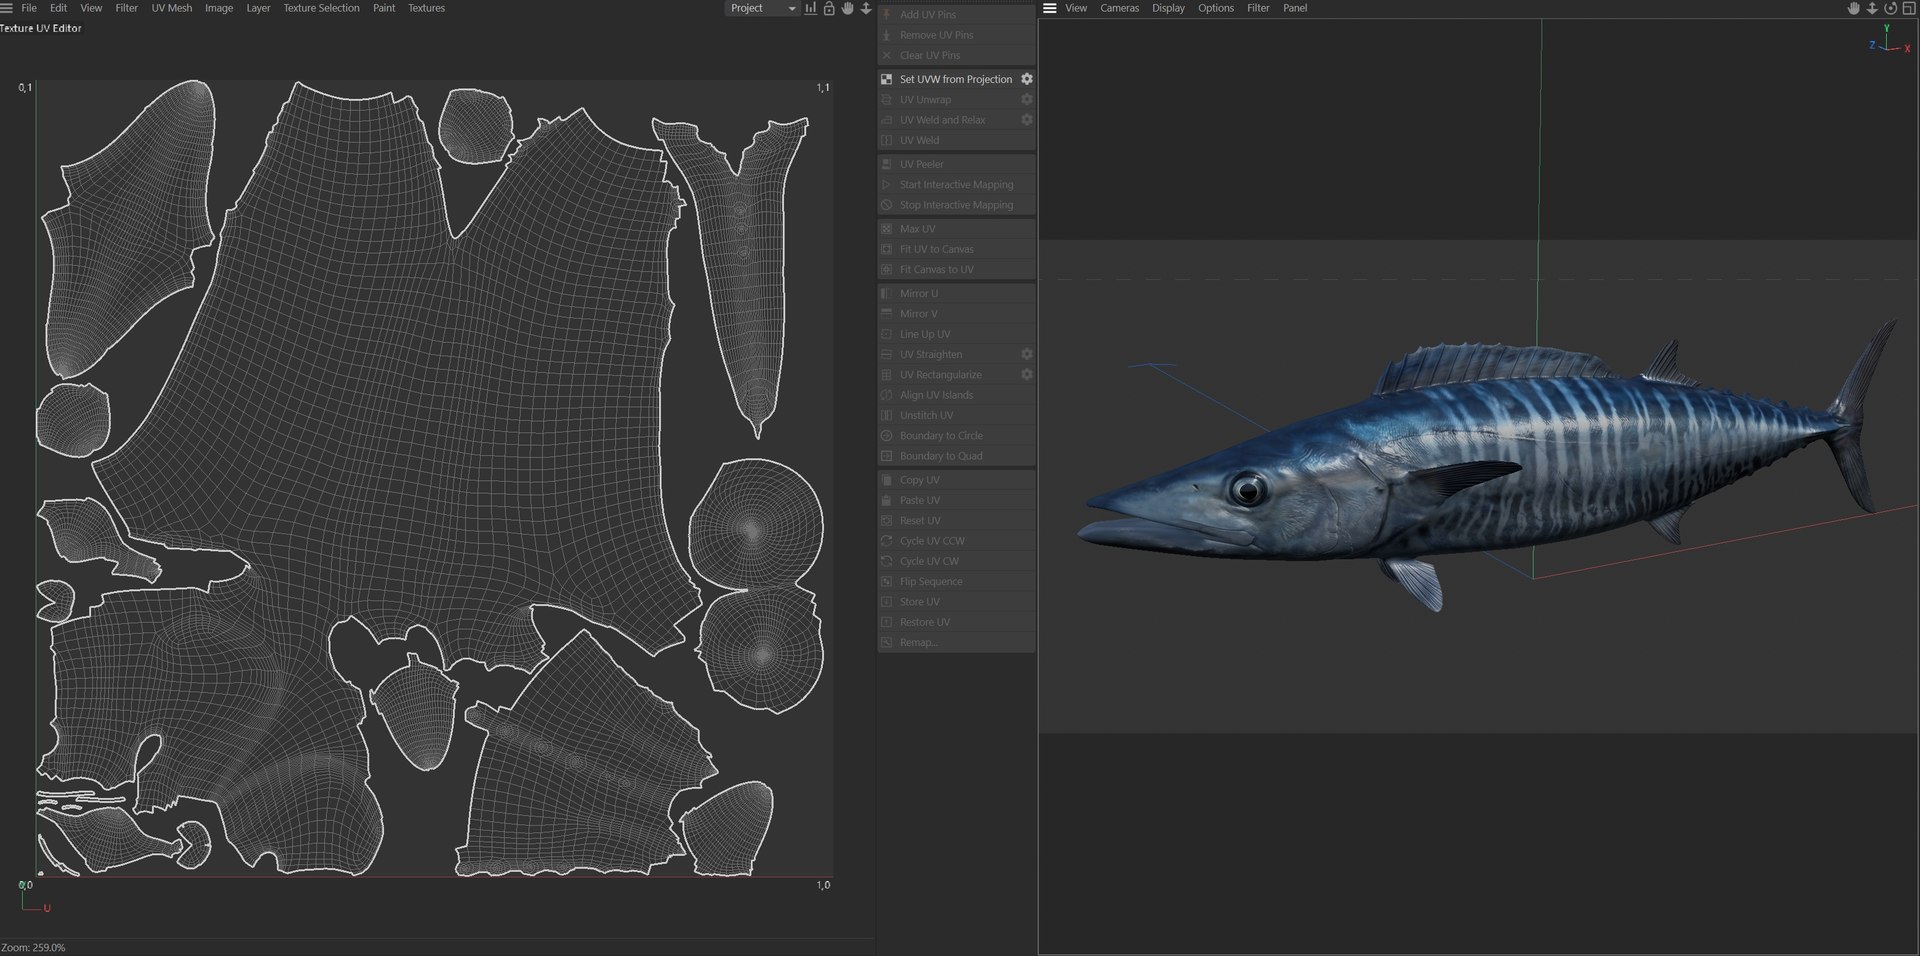Open the Layer menu
1920x956 pixels.
point(258,8)
